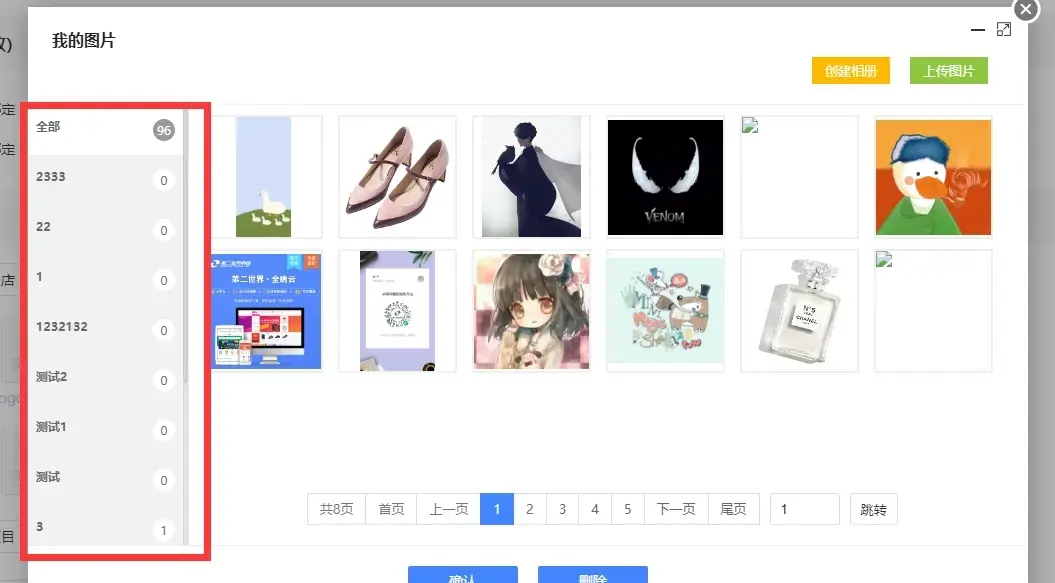Click the expand dialog icon
Image resolution: width=1055 pixels, height=583 pixels.
pyautogui.click(x=1004, y=30)
